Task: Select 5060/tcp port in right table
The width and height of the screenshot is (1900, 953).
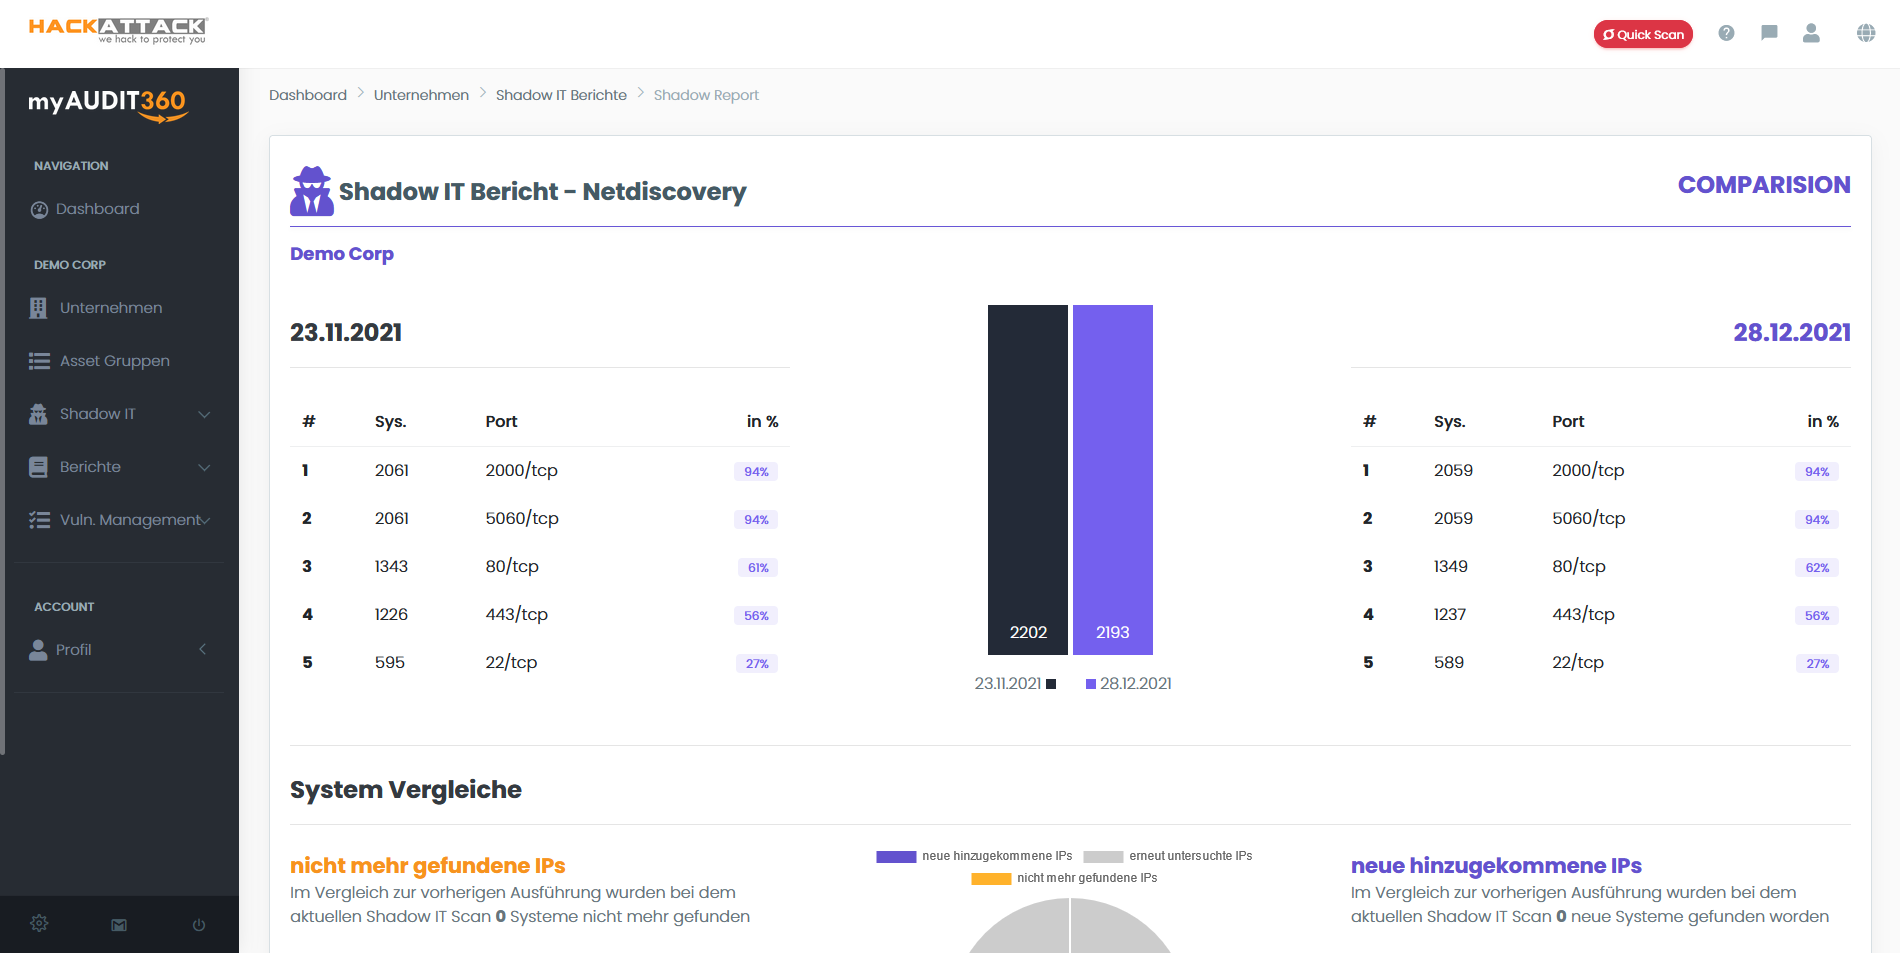Action: [1589, 518]
